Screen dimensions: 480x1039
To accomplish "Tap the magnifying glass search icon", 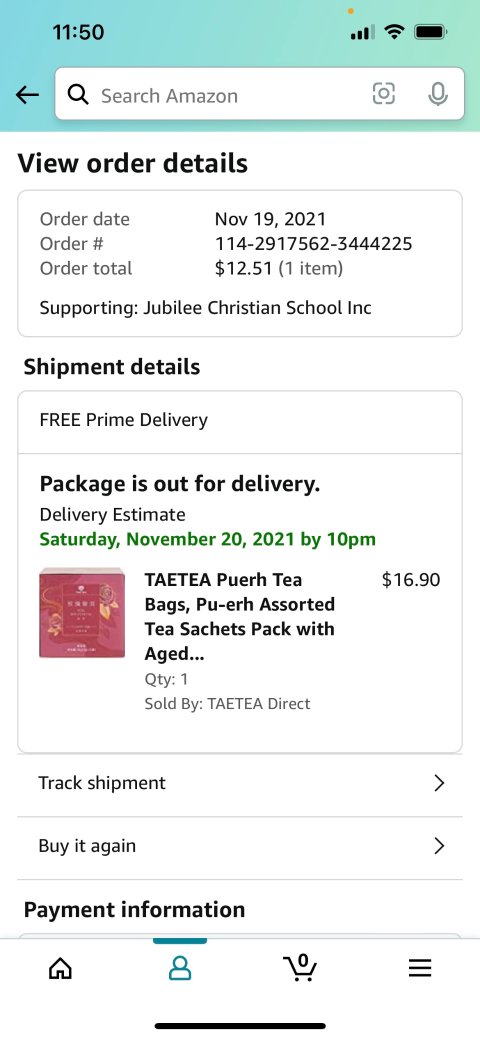I will [78, 95].
